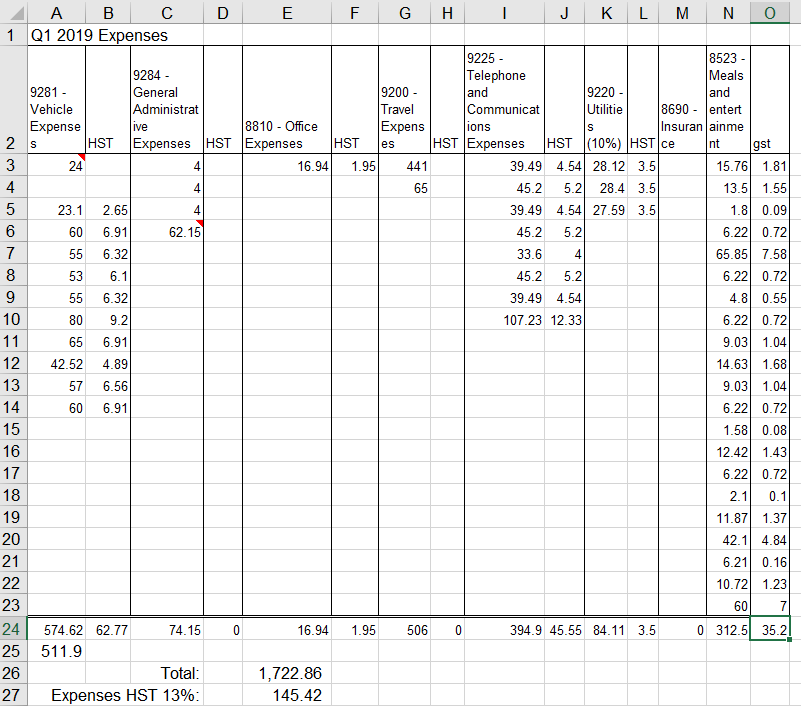Select column E header
This screenshot has width=802, height=708.
(286, 11)
